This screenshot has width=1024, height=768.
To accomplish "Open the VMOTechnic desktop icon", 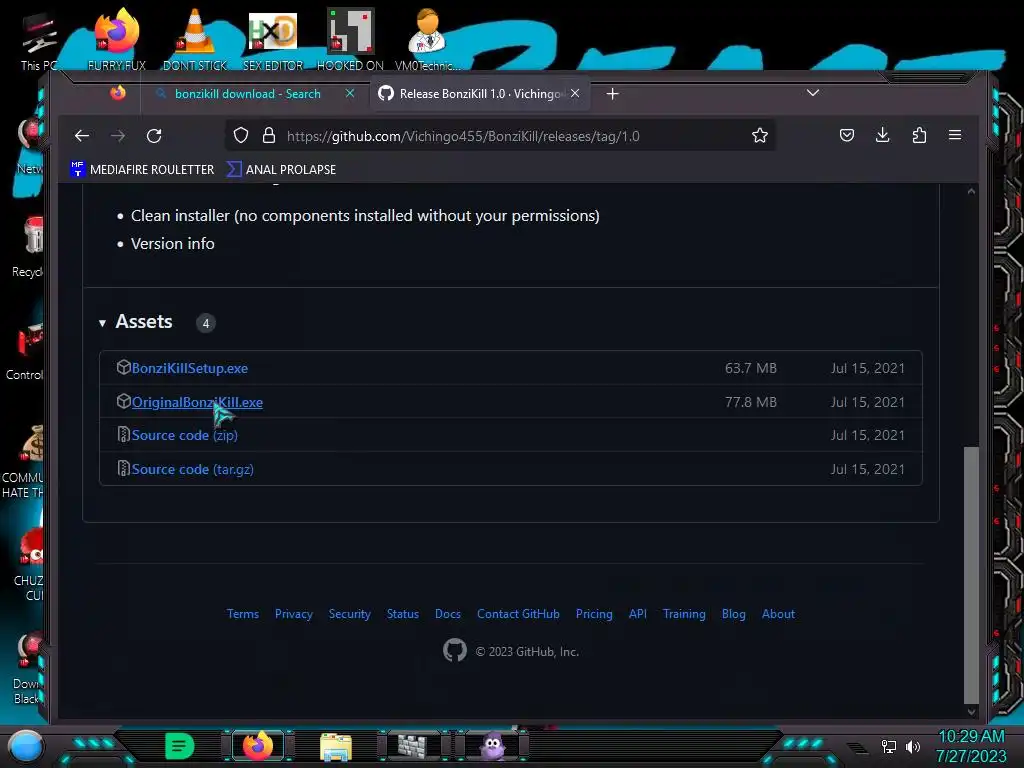I will pos(427,39).
